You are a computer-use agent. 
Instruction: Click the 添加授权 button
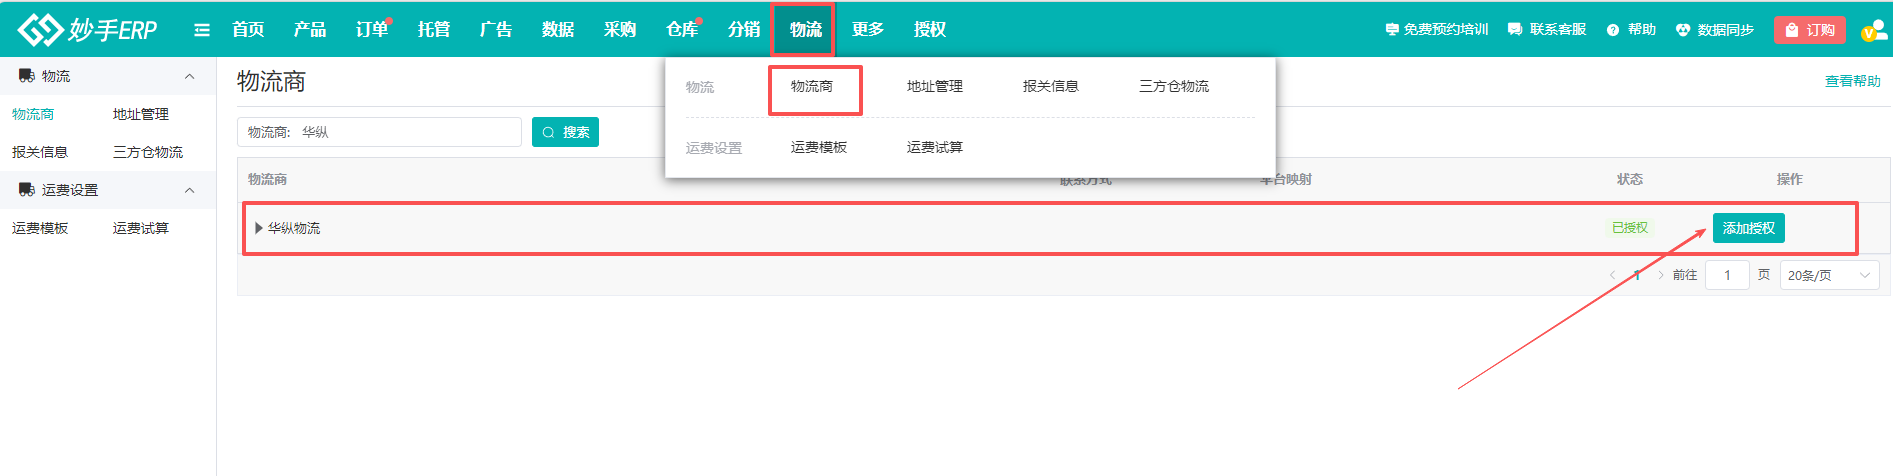tap(1749, 228)
